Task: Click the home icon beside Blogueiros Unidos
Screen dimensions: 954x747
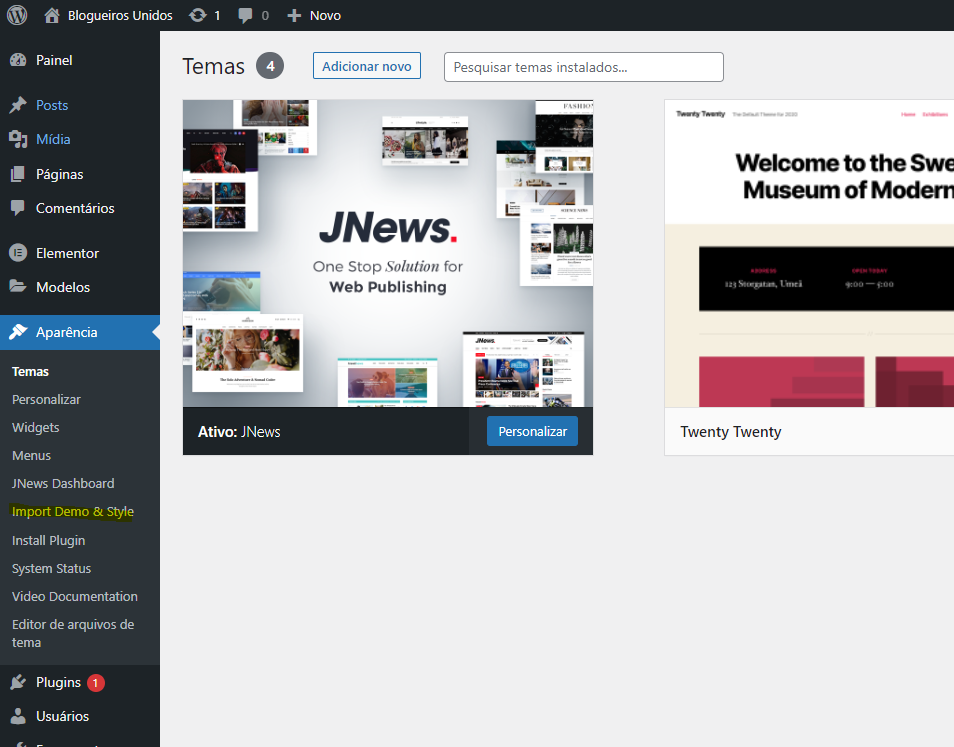Action: click(x=52, y=15)
